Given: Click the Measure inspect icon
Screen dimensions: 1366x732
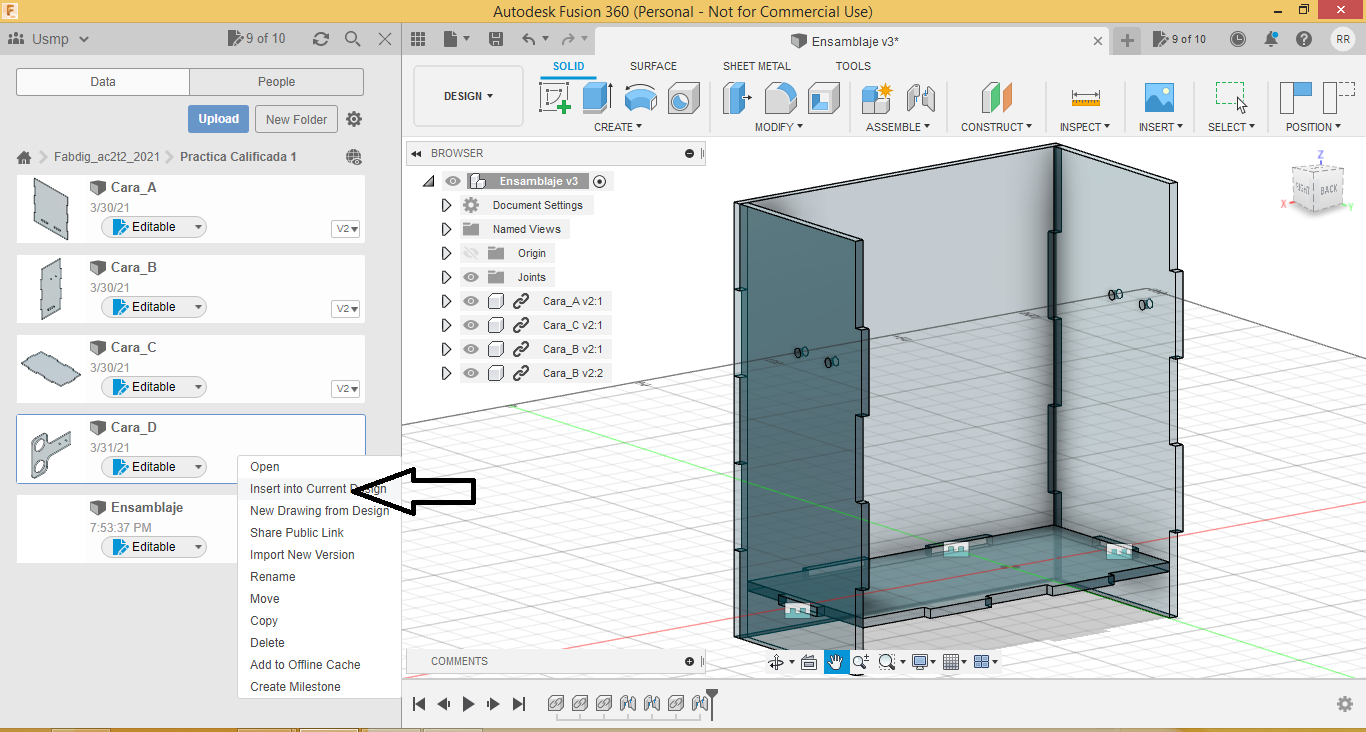Looking at the screenshot, I should (1085, 98).
